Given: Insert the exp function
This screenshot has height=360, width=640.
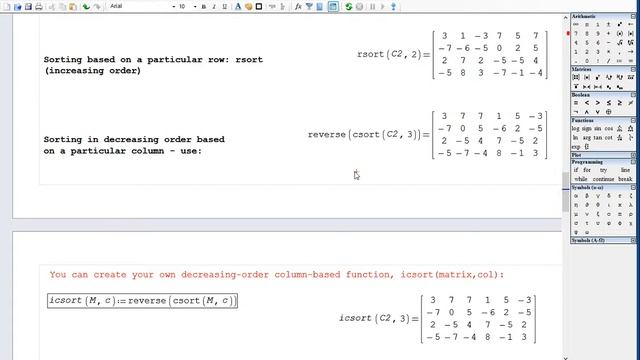Looking at the screenshot, I should (x=576, y=147).
